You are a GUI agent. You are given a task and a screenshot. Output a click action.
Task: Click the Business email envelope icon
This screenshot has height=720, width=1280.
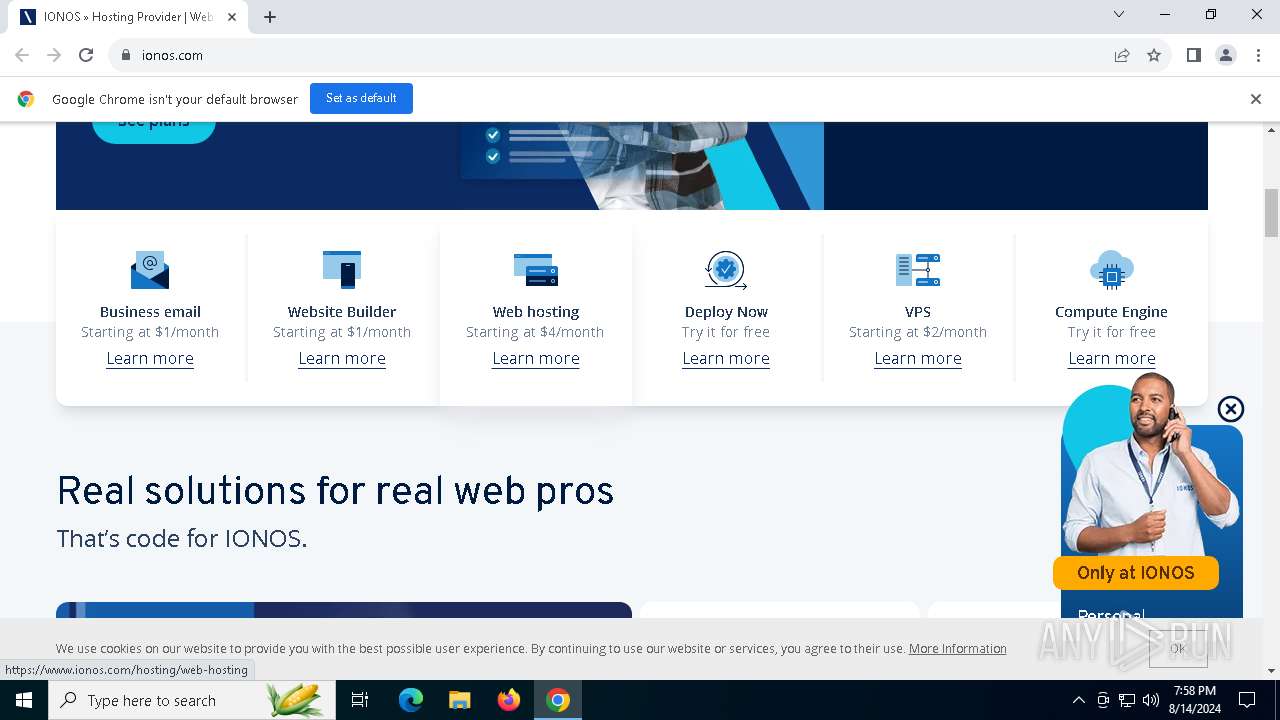click(x=150, y=270)
